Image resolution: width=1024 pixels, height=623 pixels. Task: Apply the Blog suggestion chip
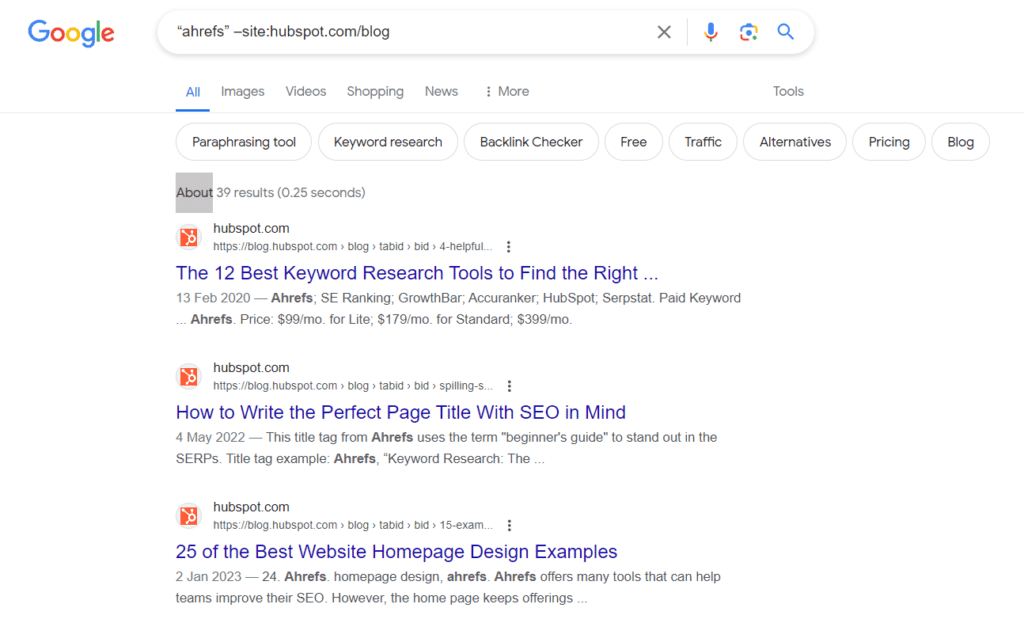[960, 142]
